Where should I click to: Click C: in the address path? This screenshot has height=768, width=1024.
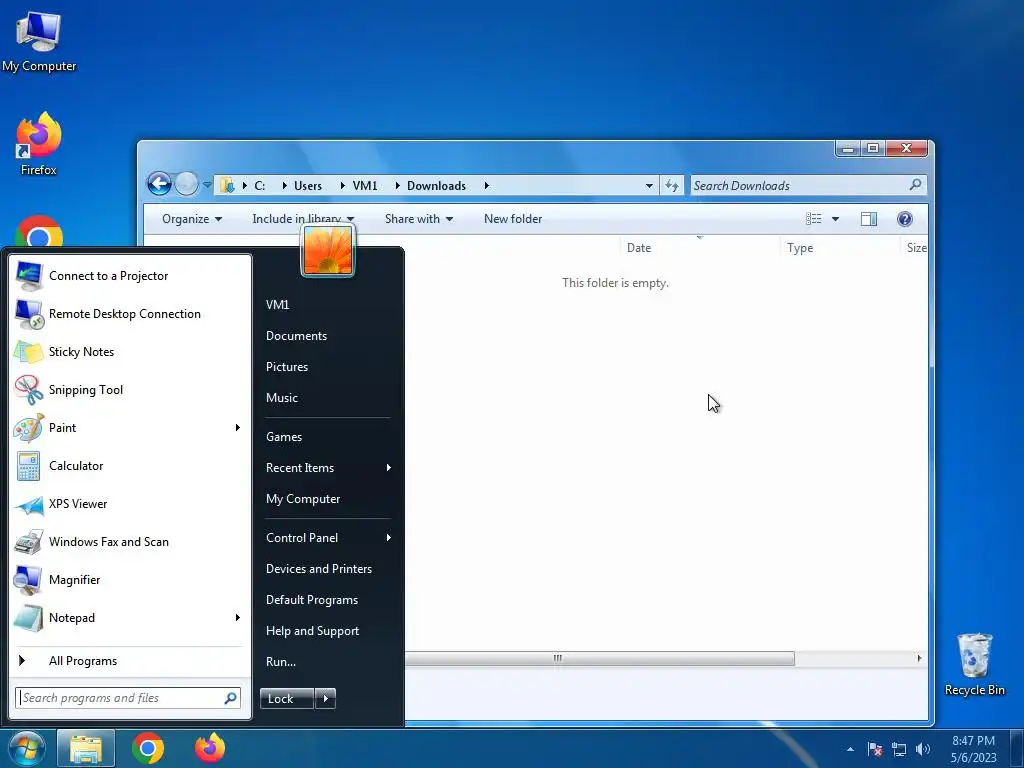point(259,185)
